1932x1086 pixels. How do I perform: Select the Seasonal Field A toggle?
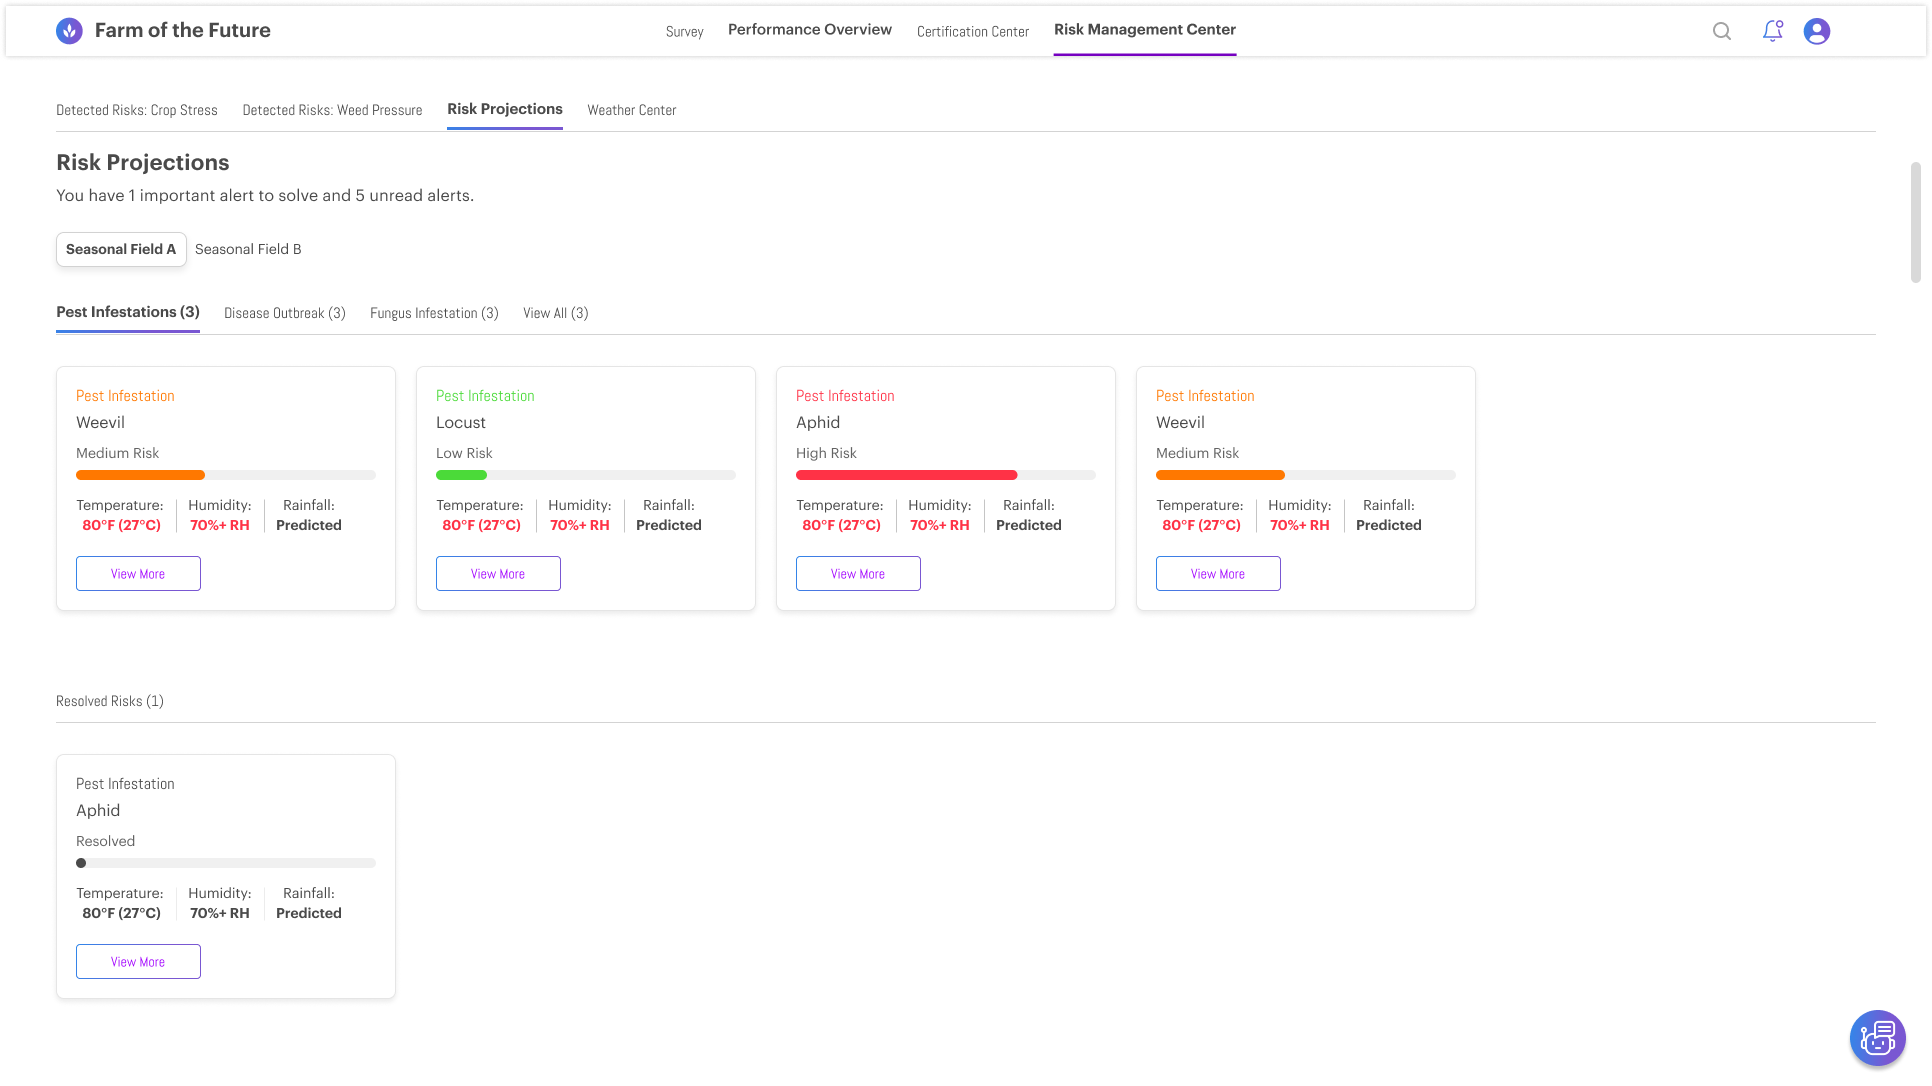121,249
